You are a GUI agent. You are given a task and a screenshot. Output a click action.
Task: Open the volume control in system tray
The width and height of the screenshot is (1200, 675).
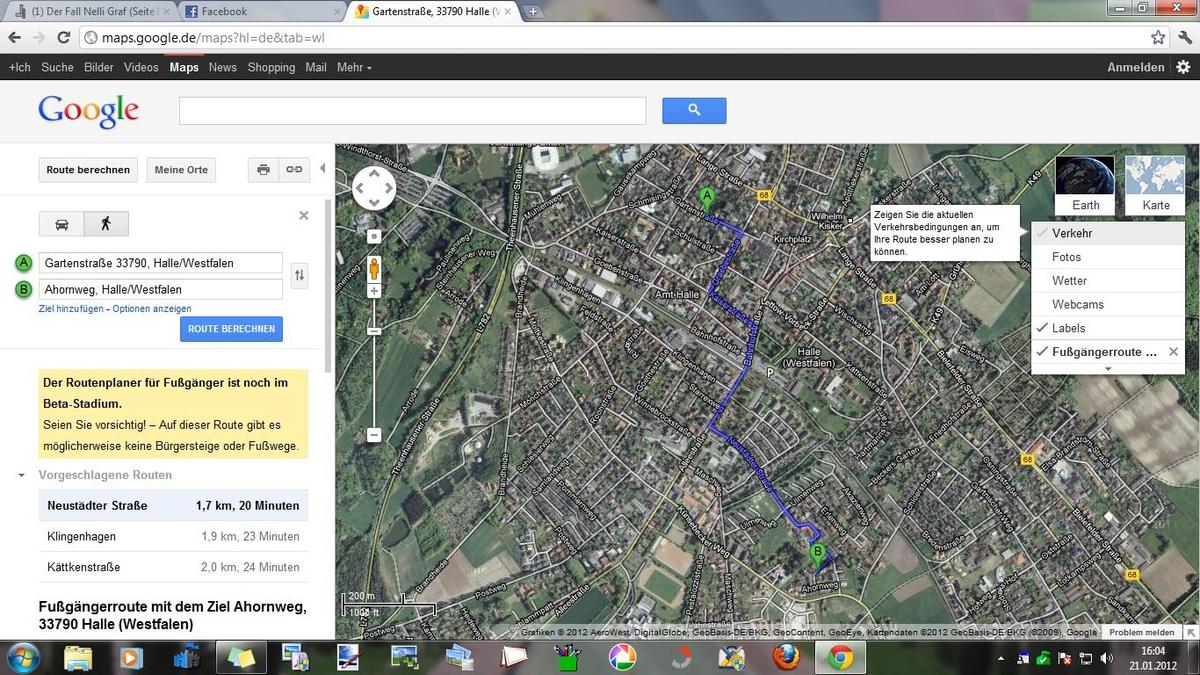[1106, 658]
